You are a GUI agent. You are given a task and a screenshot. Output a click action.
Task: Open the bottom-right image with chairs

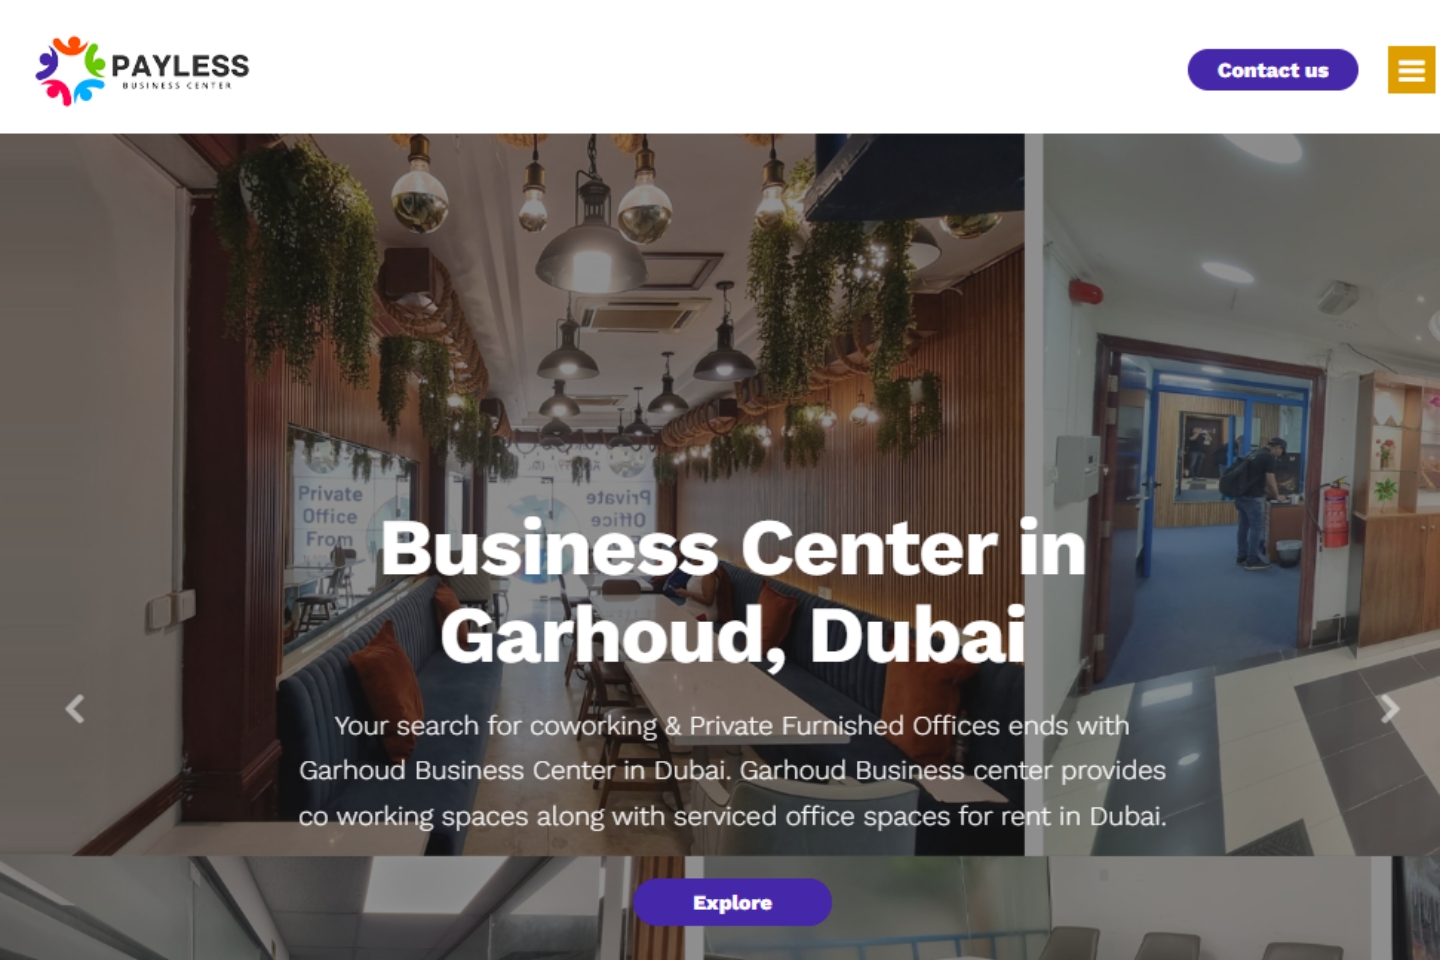1070,908
